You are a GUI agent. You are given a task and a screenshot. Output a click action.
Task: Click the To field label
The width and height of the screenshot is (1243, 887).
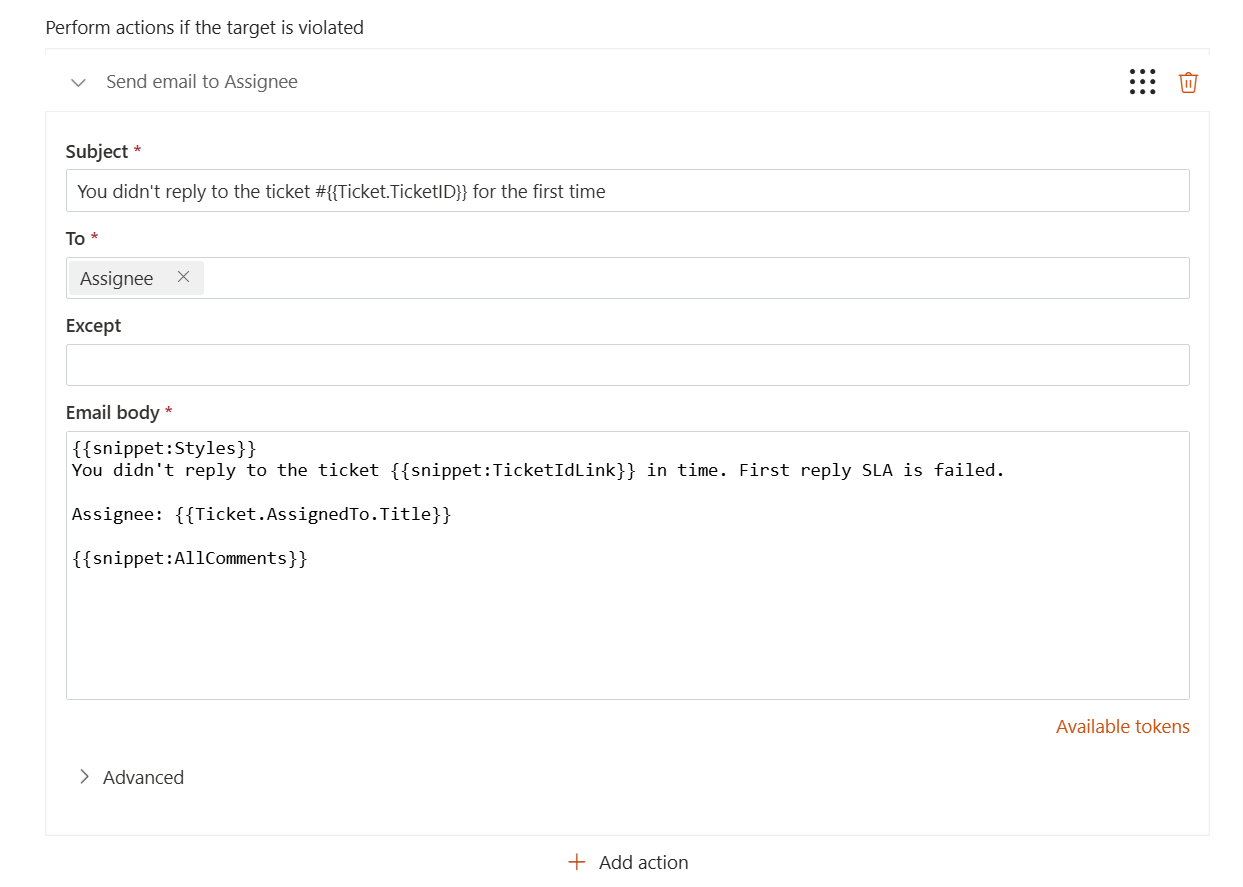(75, 239)
